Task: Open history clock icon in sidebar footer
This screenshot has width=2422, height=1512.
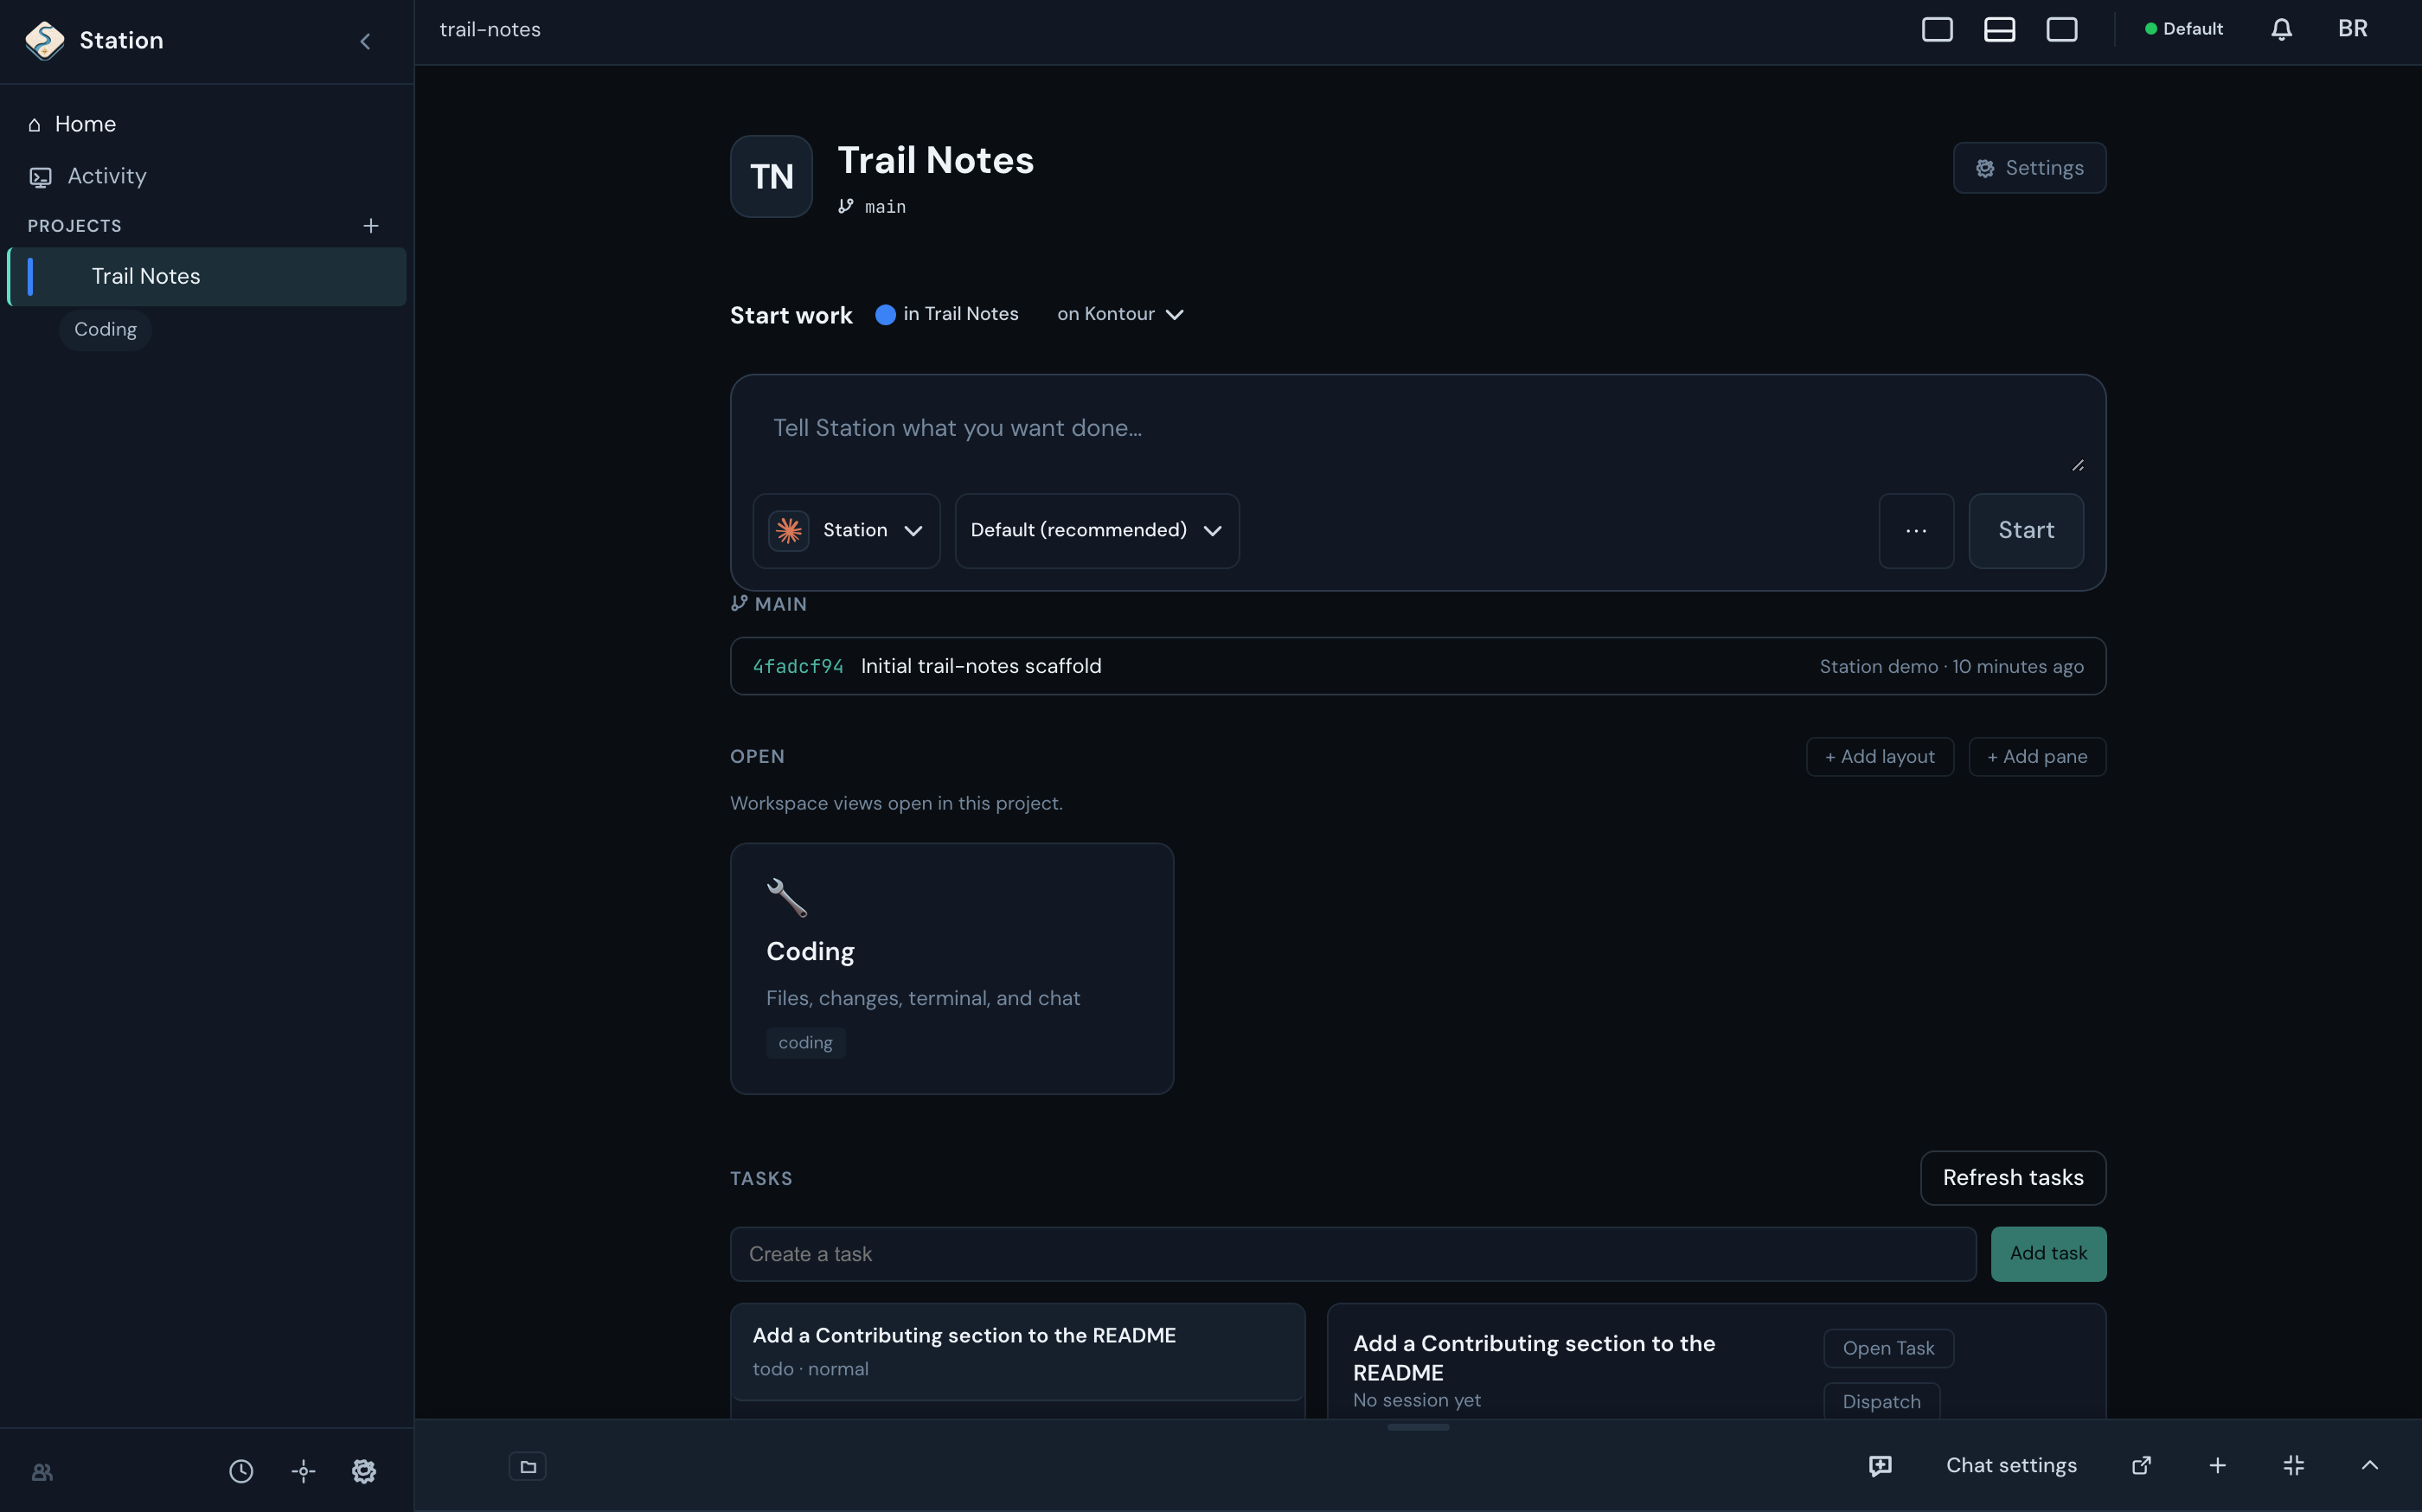Action: click(x=241, y=1471)
